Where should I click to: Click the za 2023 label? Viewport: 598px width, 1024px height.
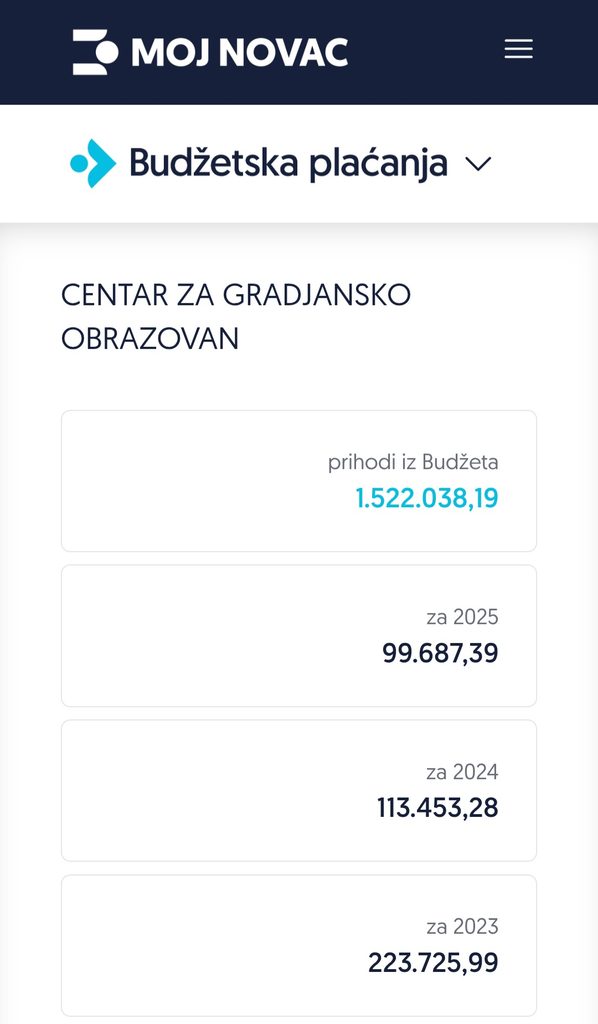pyautogui.click(x=462, y=927)
